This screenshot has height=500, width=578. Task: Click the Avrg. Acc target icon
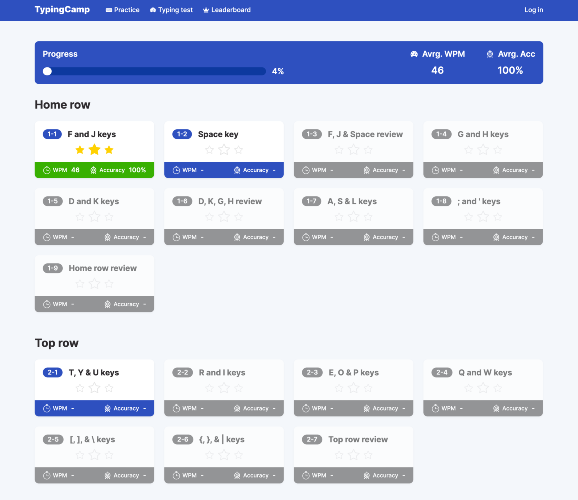pos(490,54)
